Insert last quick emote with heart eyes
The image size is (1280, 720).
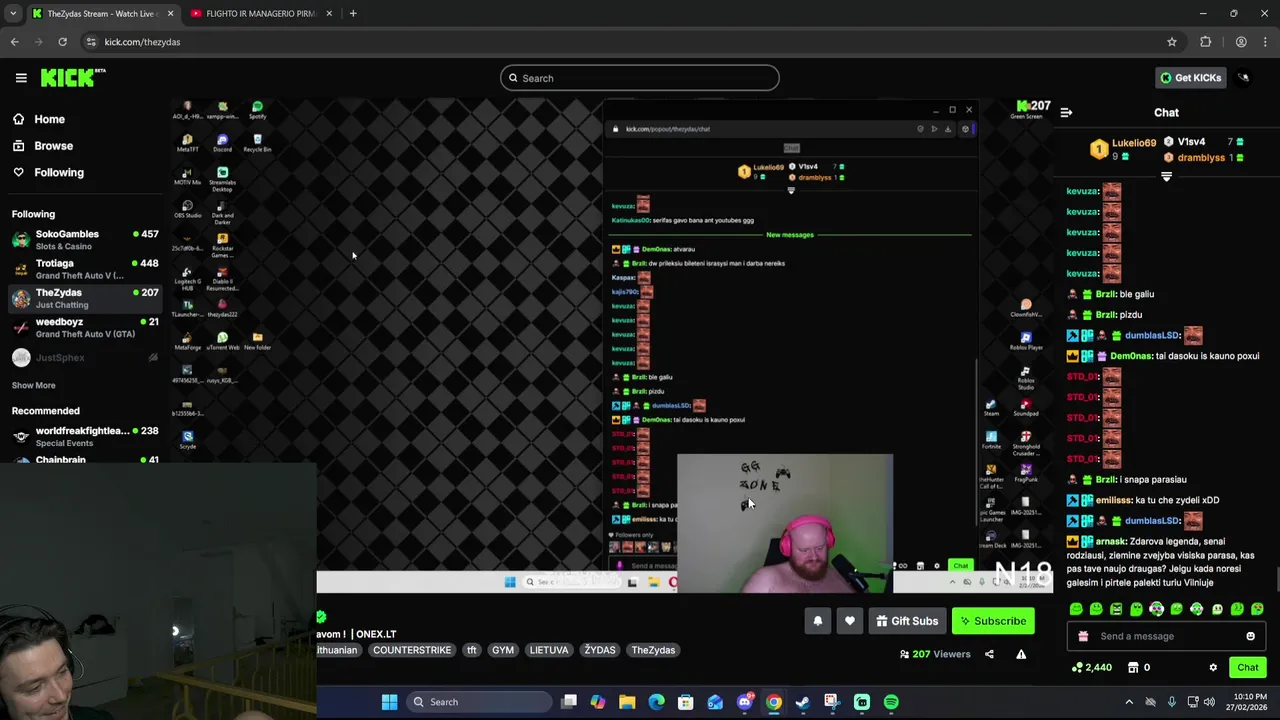(1257, 609)
